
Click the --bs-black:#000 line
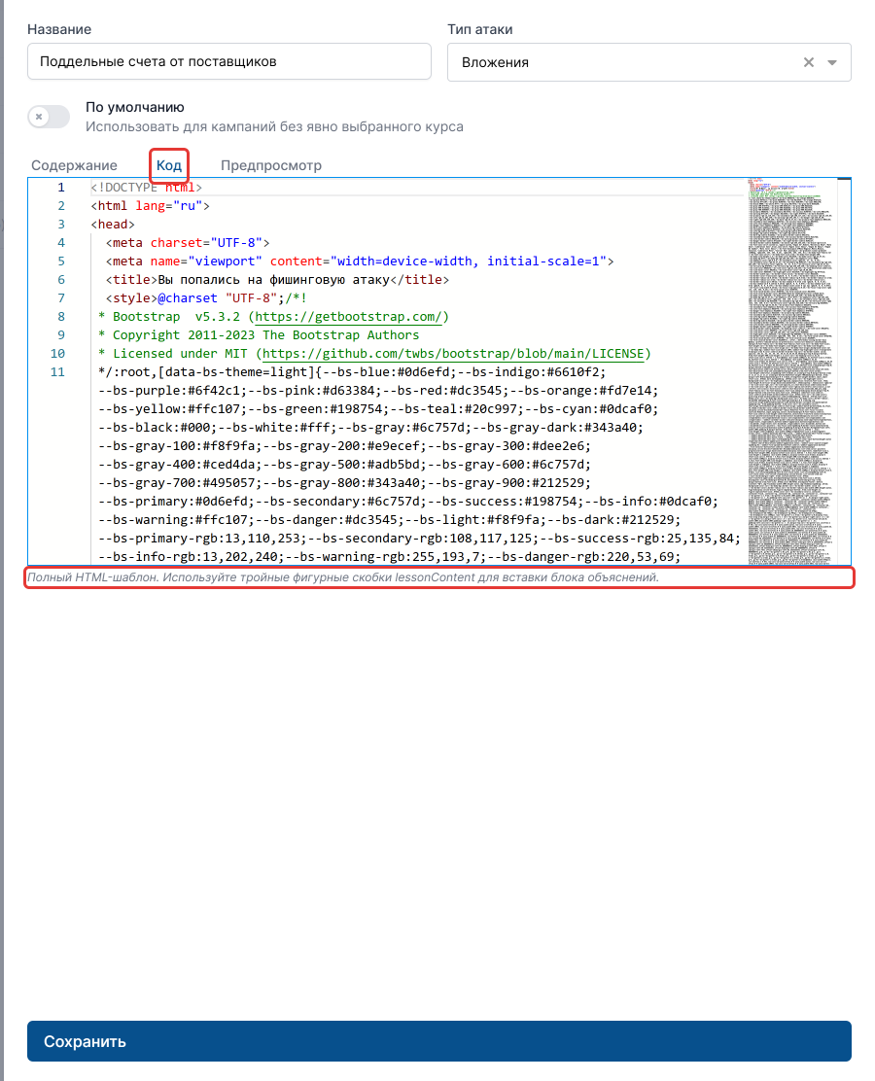tap(371, 427)
